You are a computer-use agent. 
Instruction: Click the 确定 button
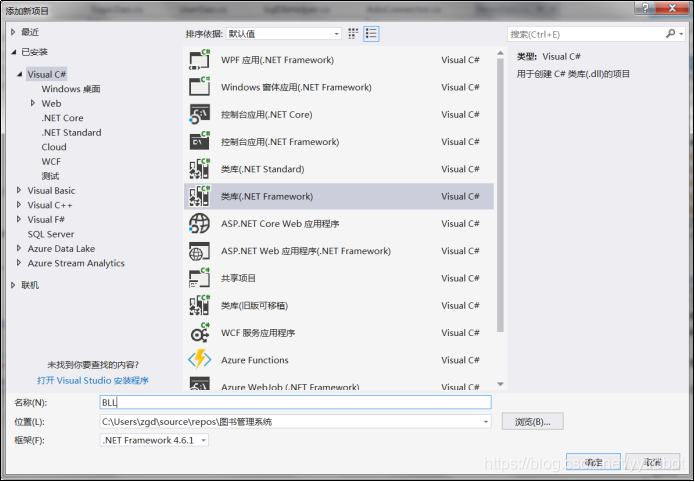point(593,462)
